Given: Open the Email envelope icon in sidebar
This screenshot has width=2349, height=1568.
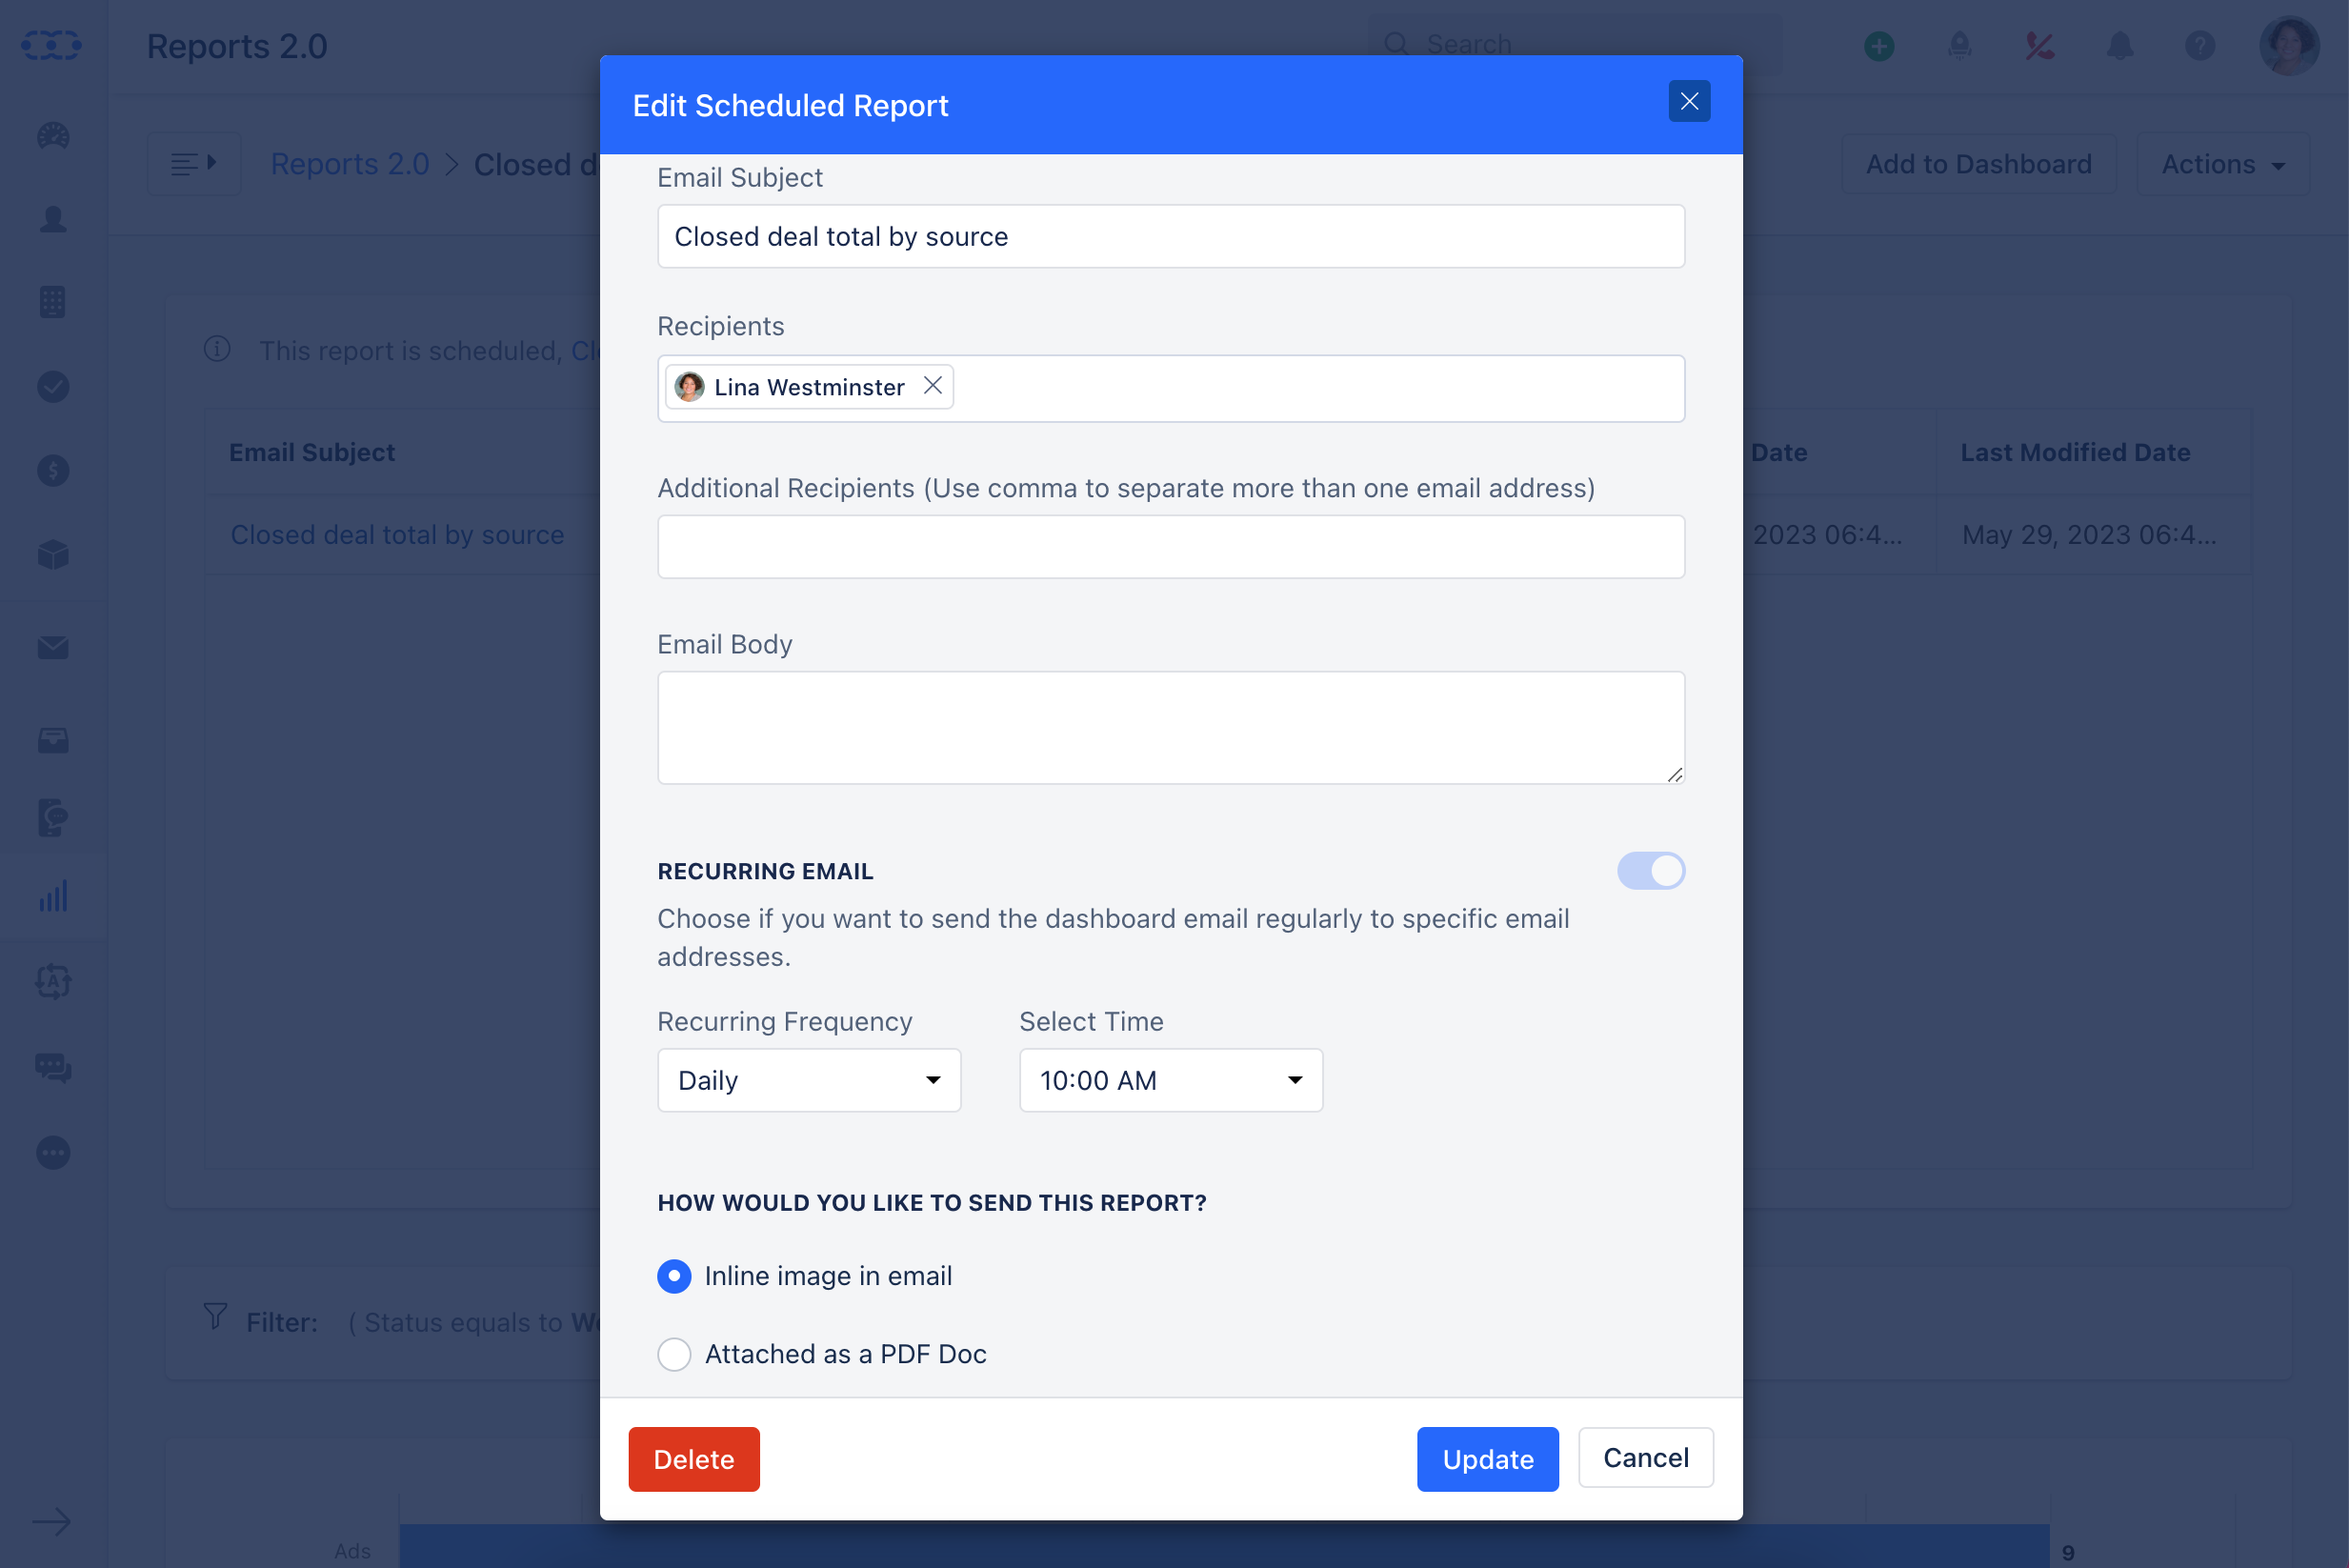Looking at the screenshot, I should click(53, 648).
